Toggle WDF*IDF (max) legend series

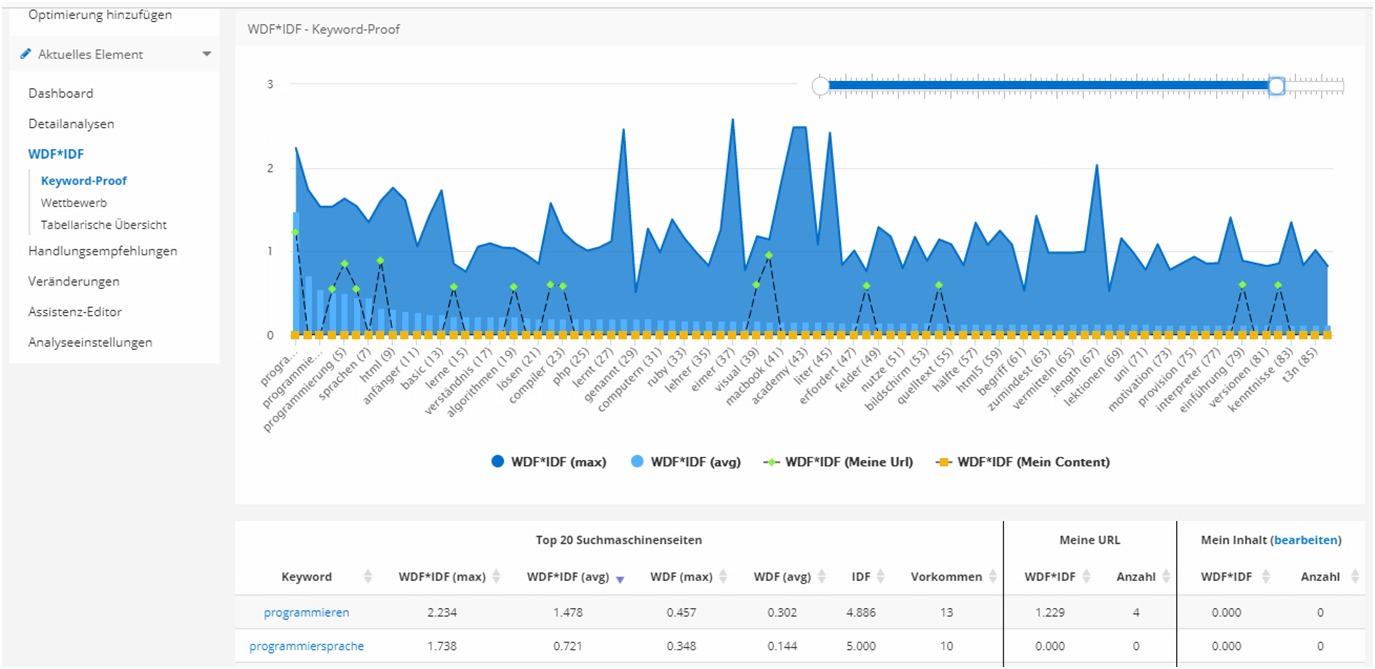click(548, 462)
